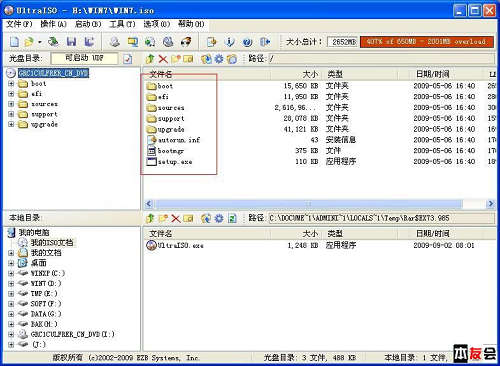Click the Exit door icon in toolbar
The width and height of the screenshot is (500, 366).
[265, 42]
